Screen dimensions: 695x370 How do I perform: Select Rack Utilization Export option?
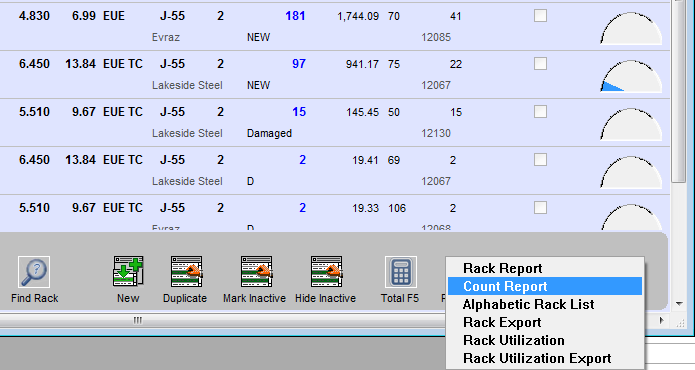pos(545,358)
